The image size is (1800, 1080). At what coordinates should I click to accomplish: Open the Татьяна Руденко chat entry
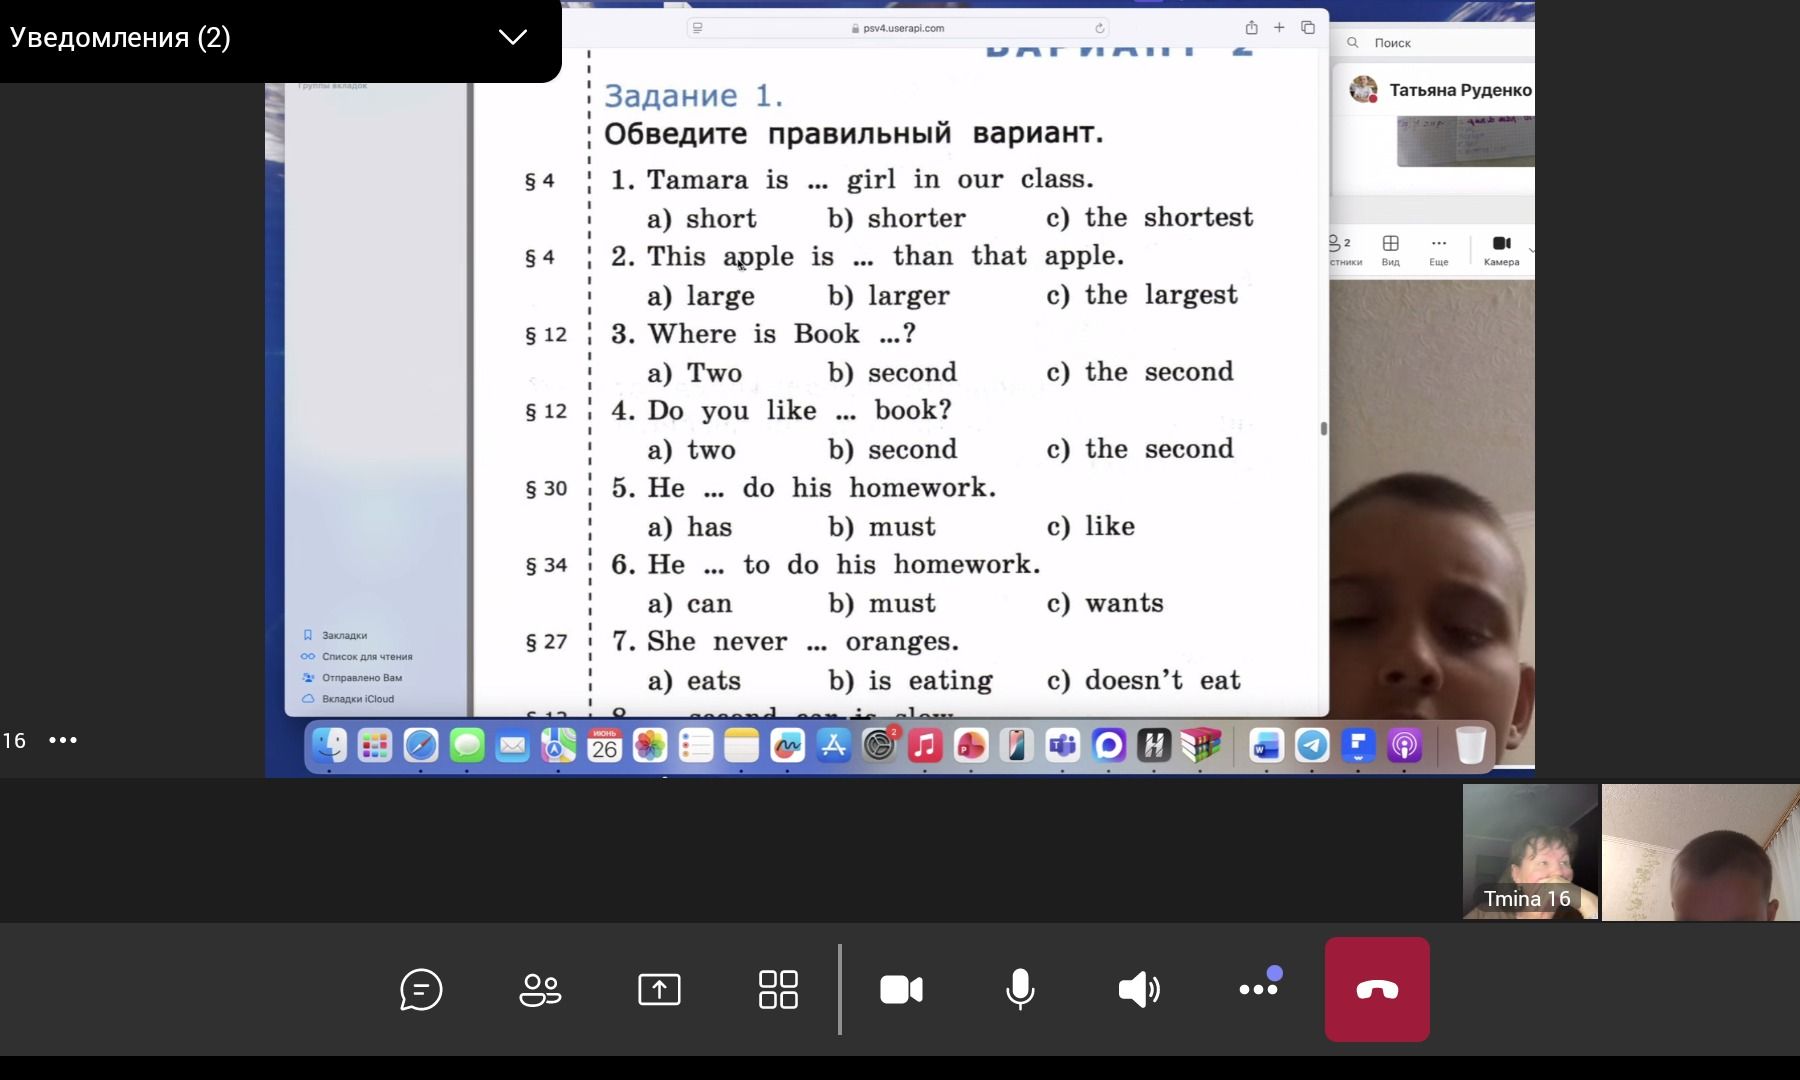[1440, 90]
